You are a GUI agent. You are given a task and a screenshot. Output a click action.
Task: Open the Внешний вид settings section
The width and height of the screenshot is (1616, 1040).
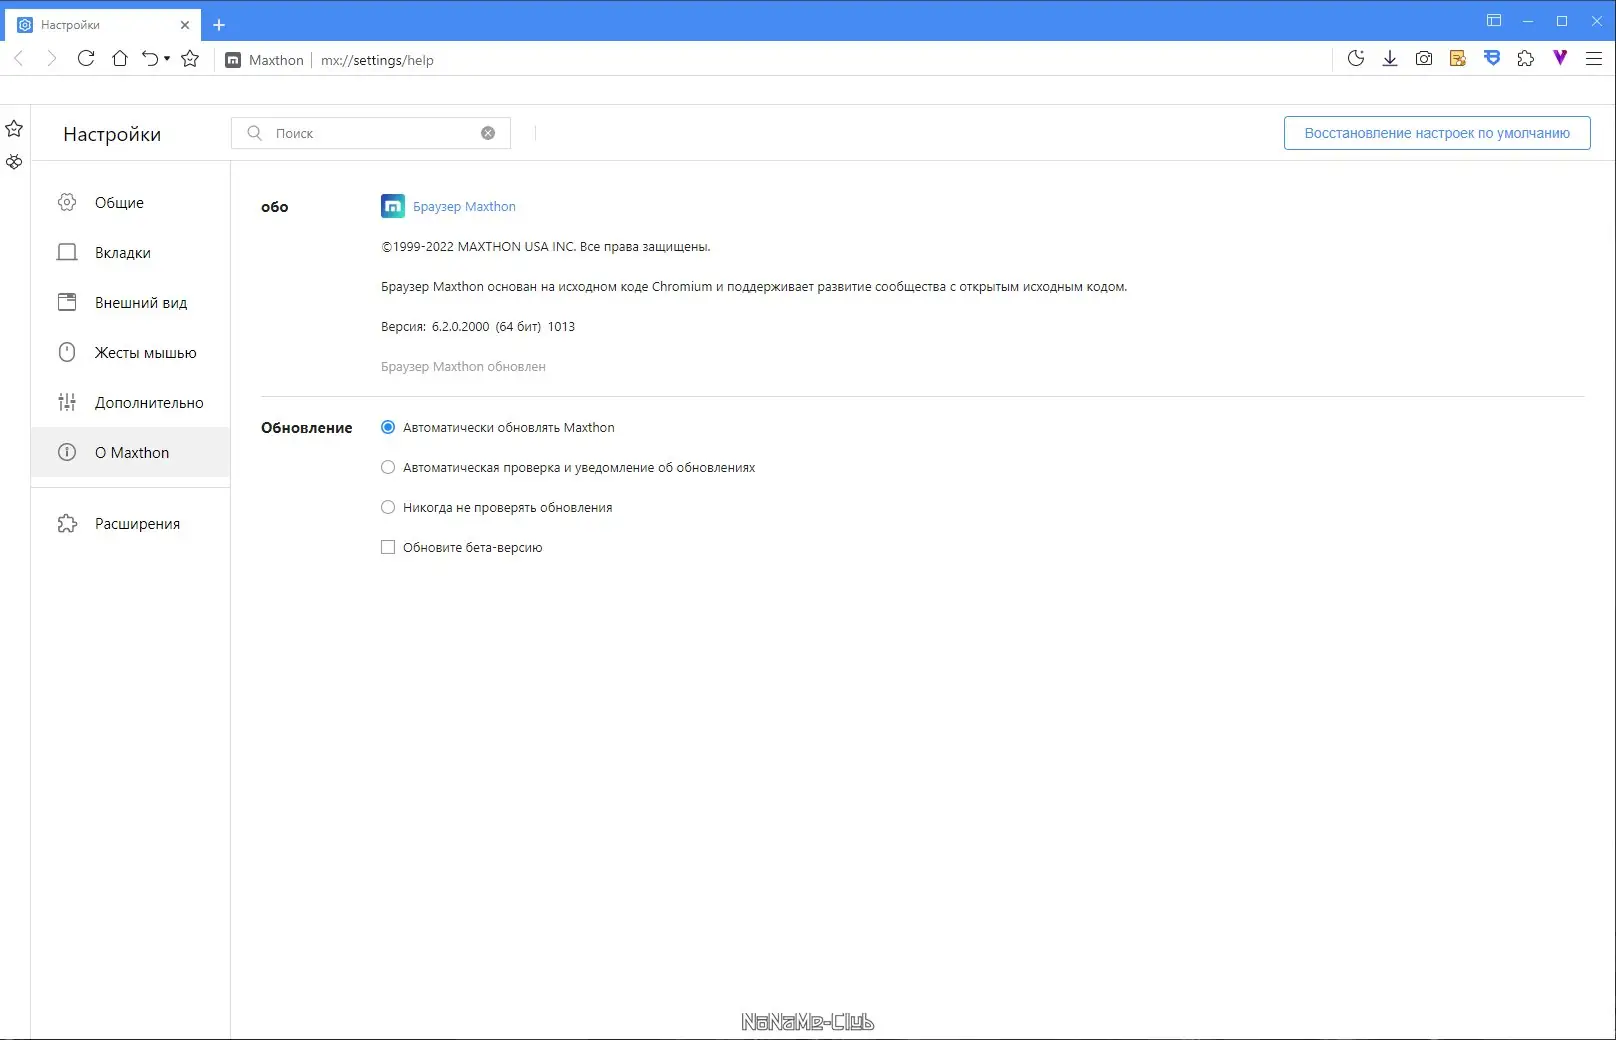click(x=130, y=302)
